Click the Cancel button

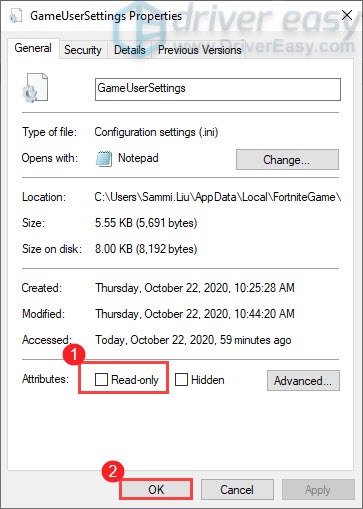point(237,489)
